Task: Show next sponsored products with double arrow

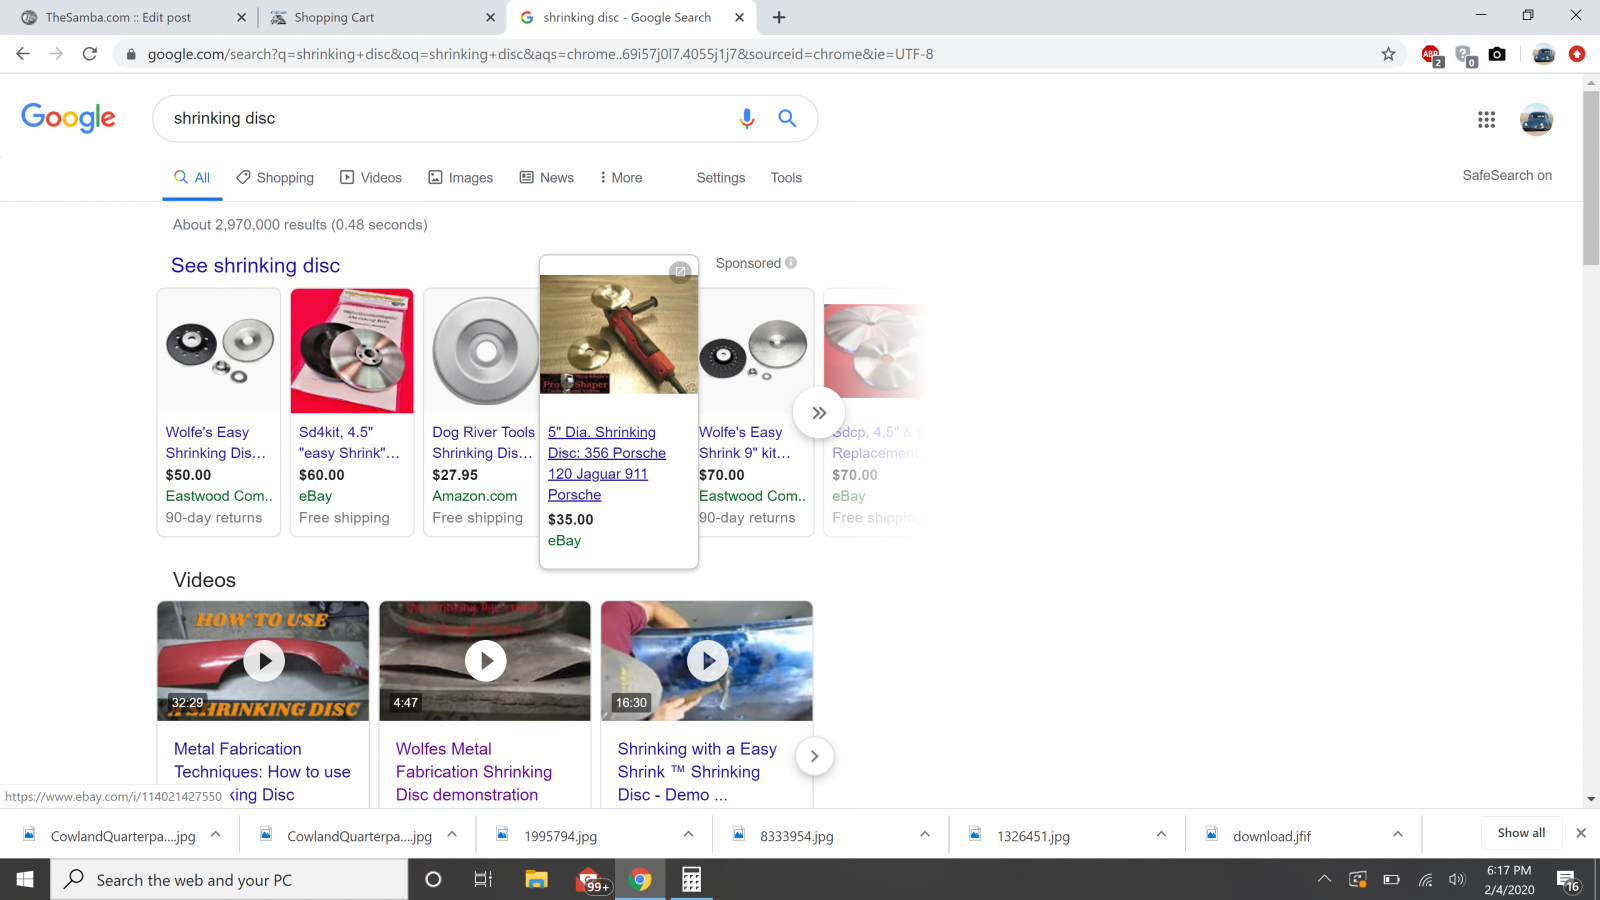Action: (818, 413)
